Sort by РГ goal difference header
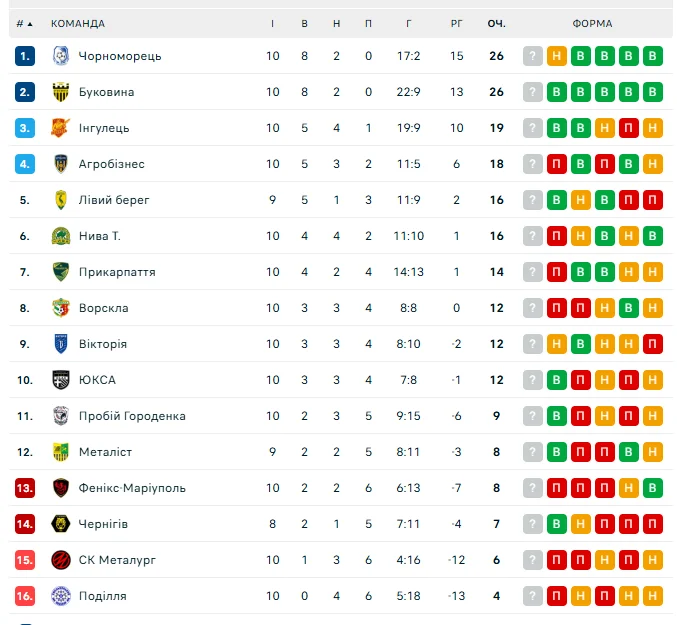This screenshot has height=625, width=677. (x=457, y=23)
